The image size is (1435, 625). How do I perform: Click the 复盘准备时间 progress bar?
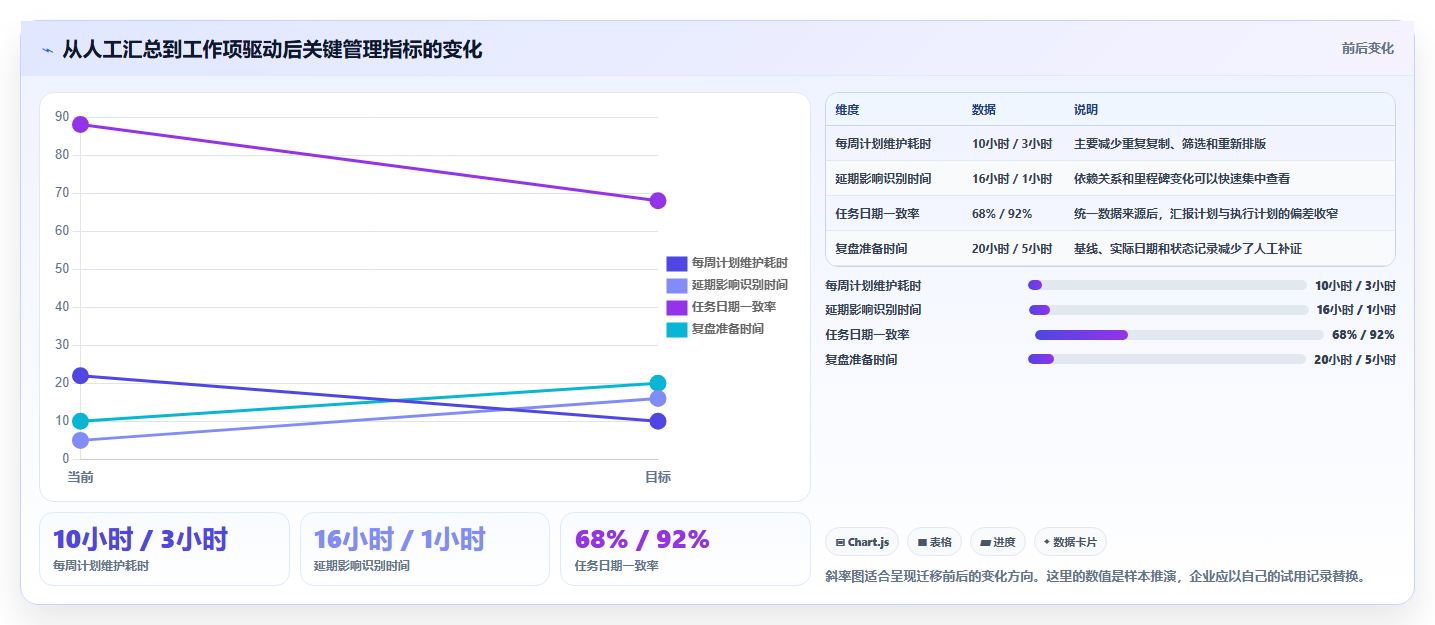coord(1167,359)
